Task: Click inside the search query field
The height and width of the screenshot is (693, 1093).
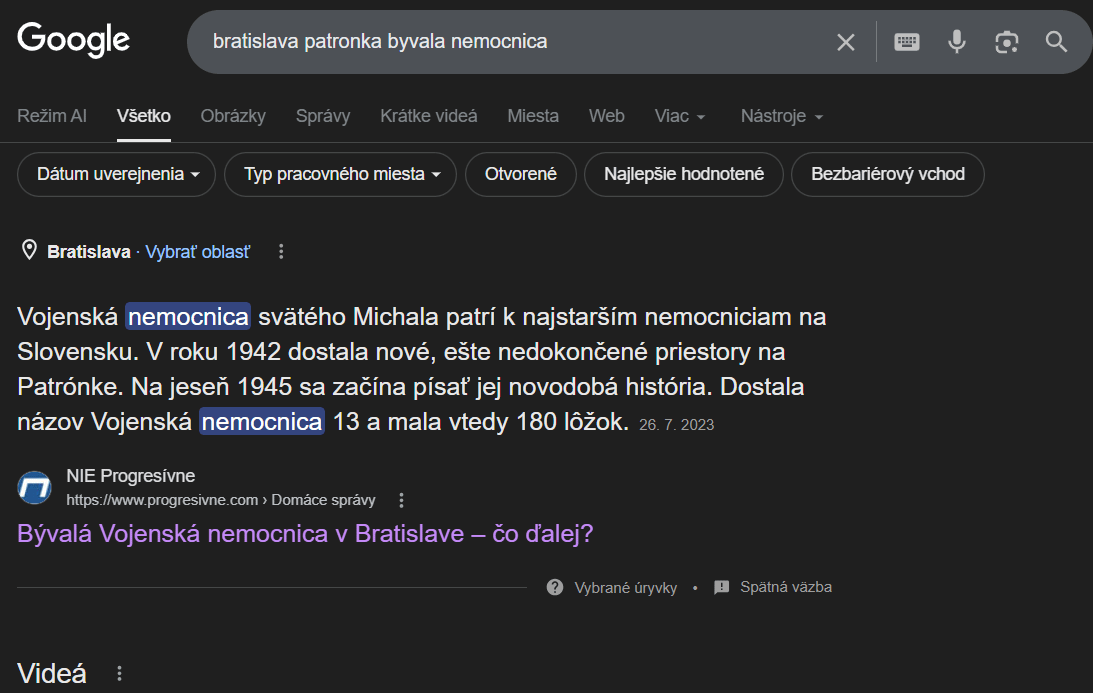Action: [x=500, y=42]
